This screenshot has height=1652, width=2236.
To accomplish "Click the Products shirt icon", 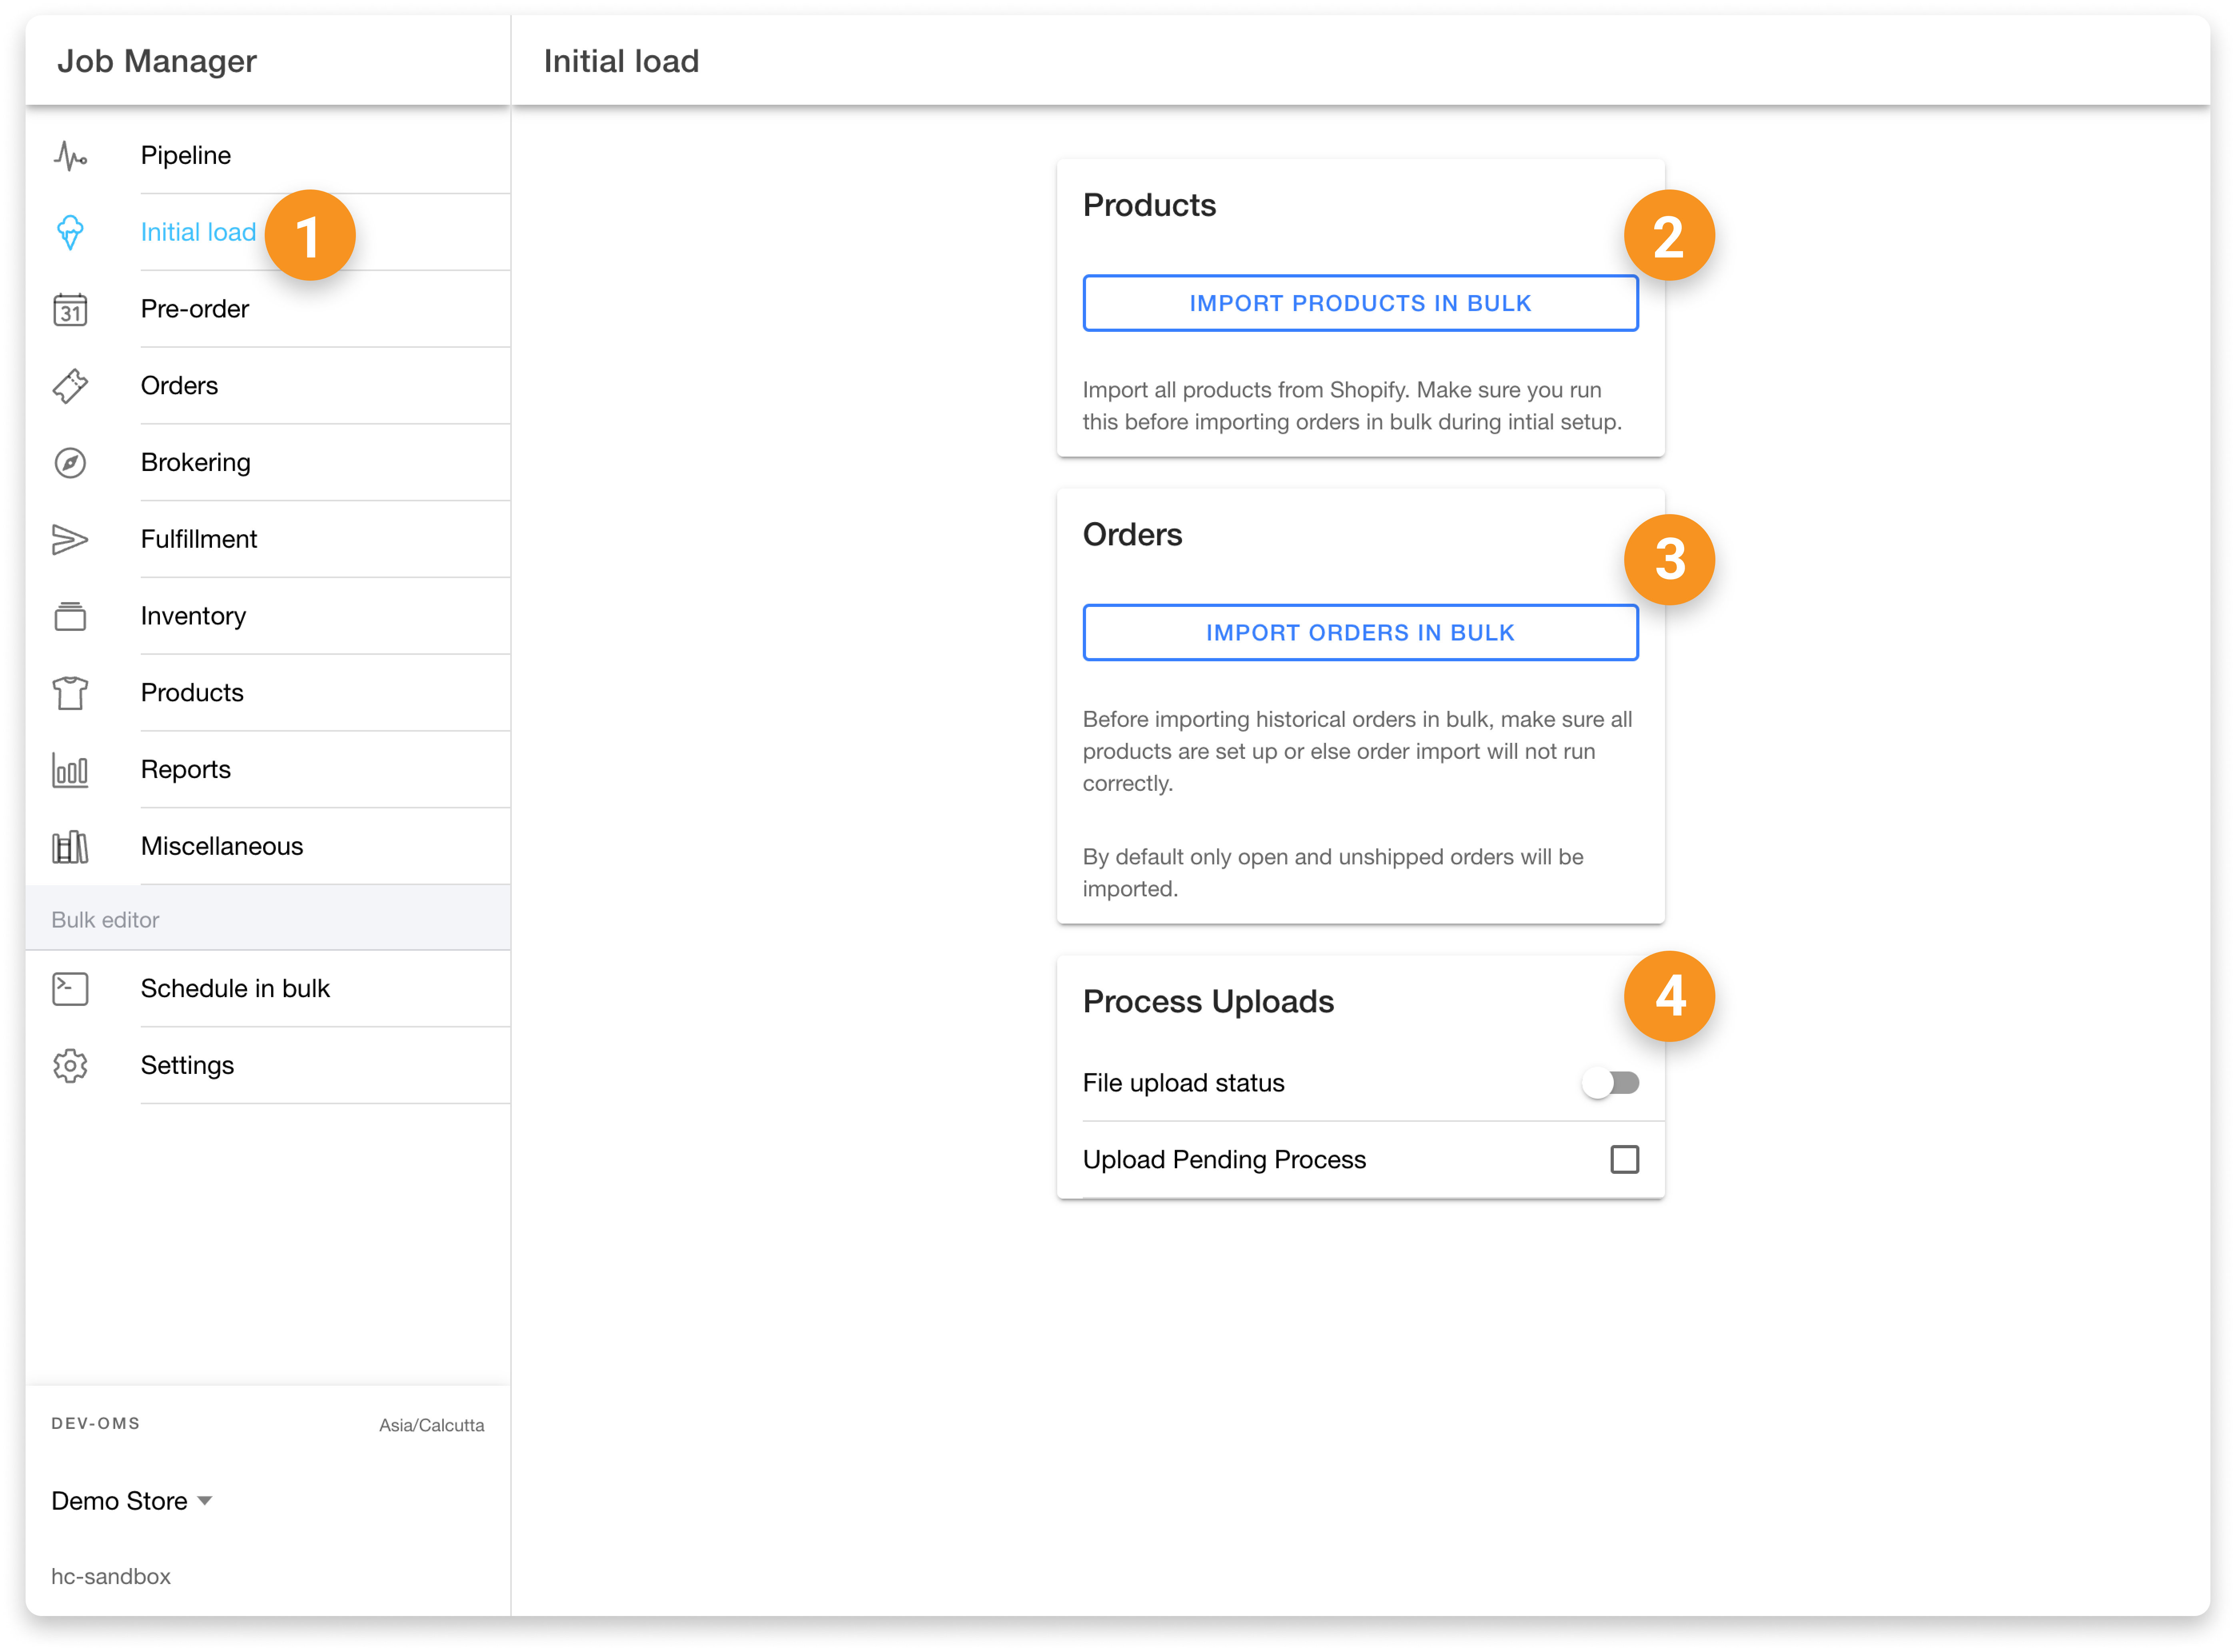I will (x=70, y=693).
